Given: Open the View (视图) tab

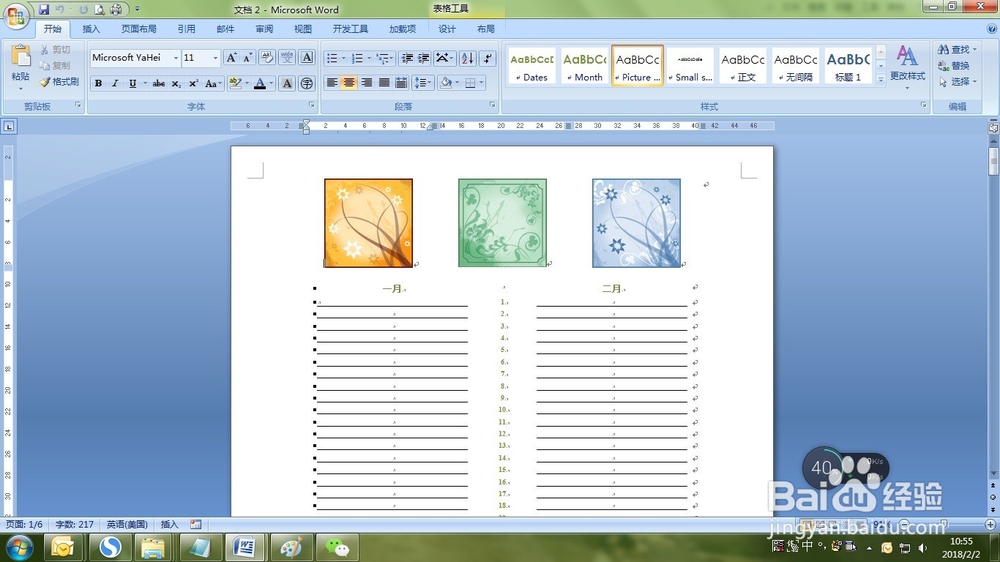Looking at the screenshot, I should click(x=302, y=29).
